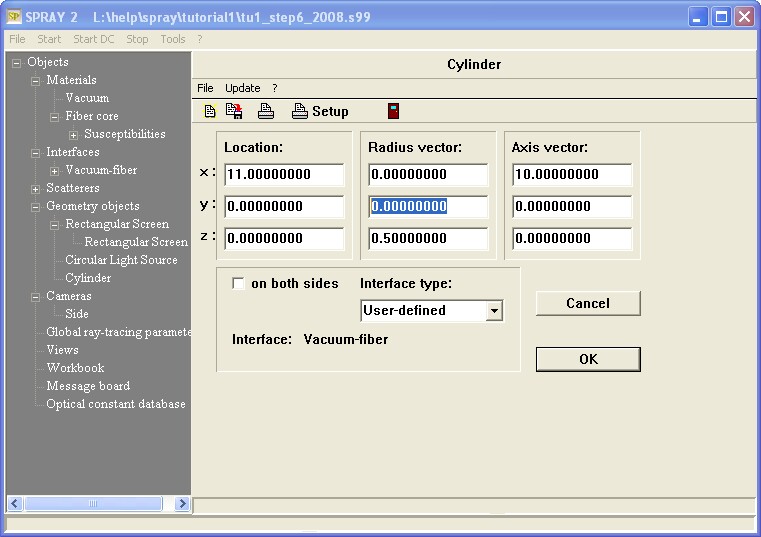This screenshot has height=537, width=761.
Task: Click the red exit door icon
Action: (394, 111)
